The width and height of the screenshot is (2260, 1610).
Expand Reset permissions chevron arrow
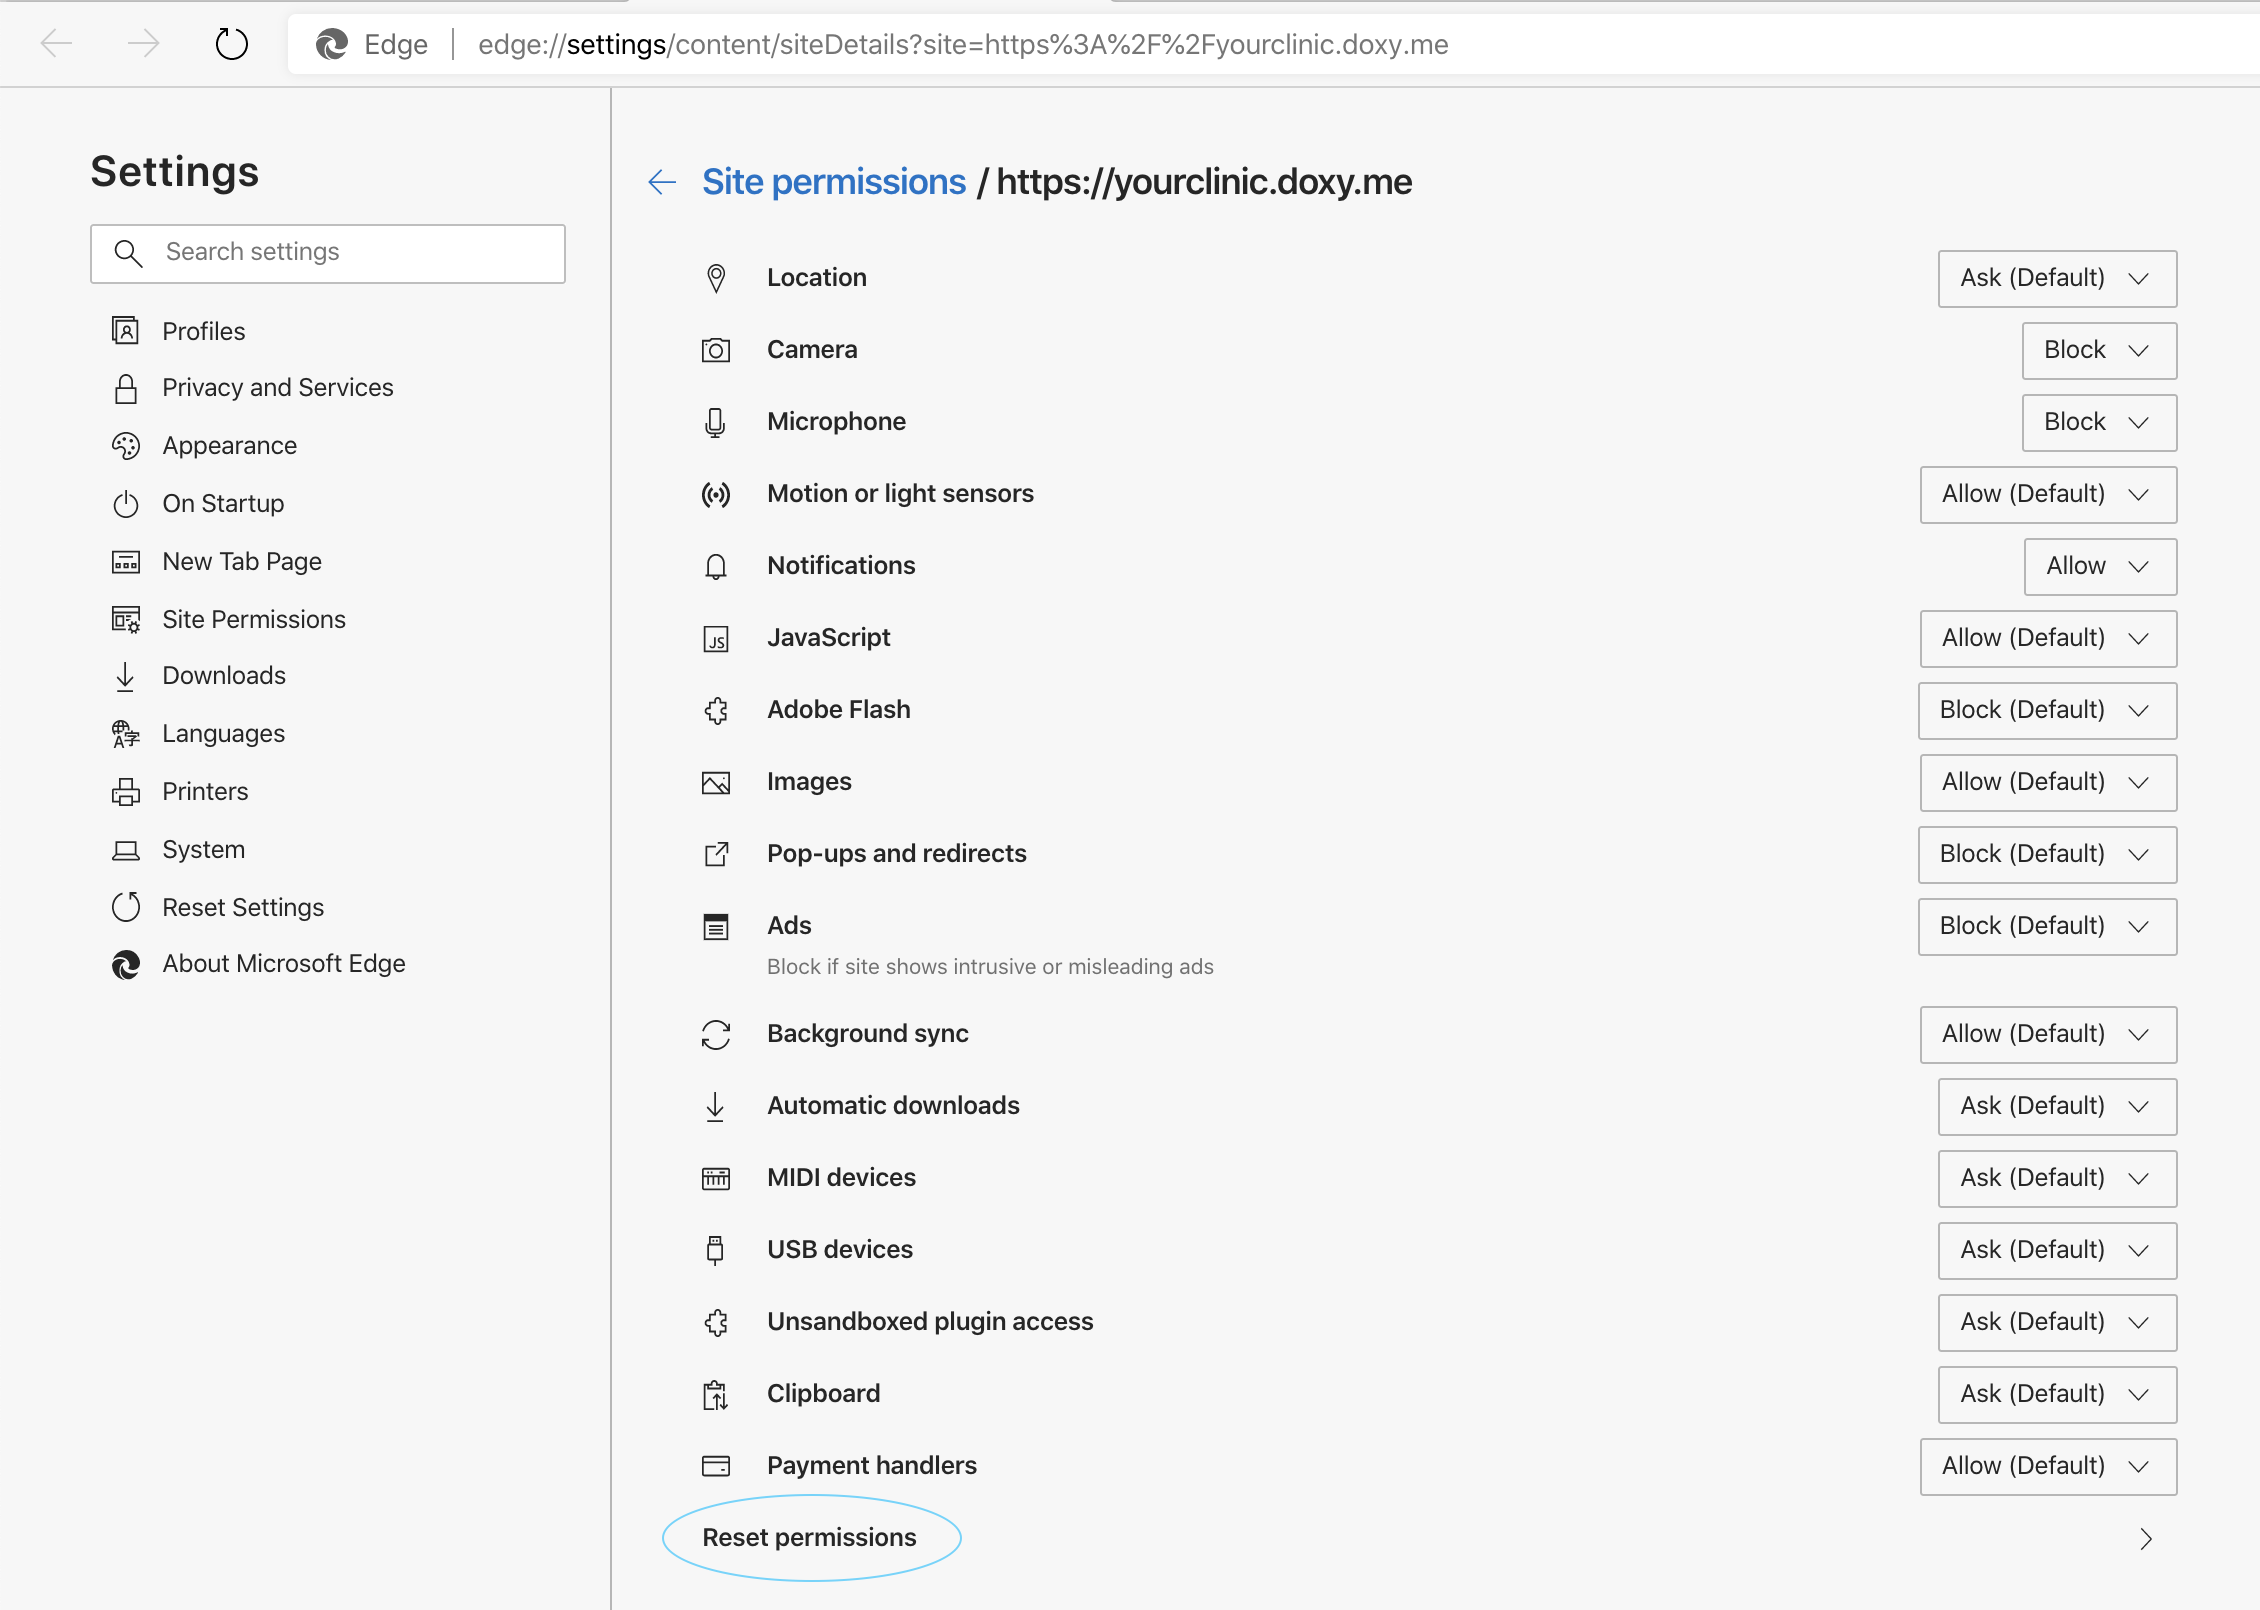click(2145, 1538)
